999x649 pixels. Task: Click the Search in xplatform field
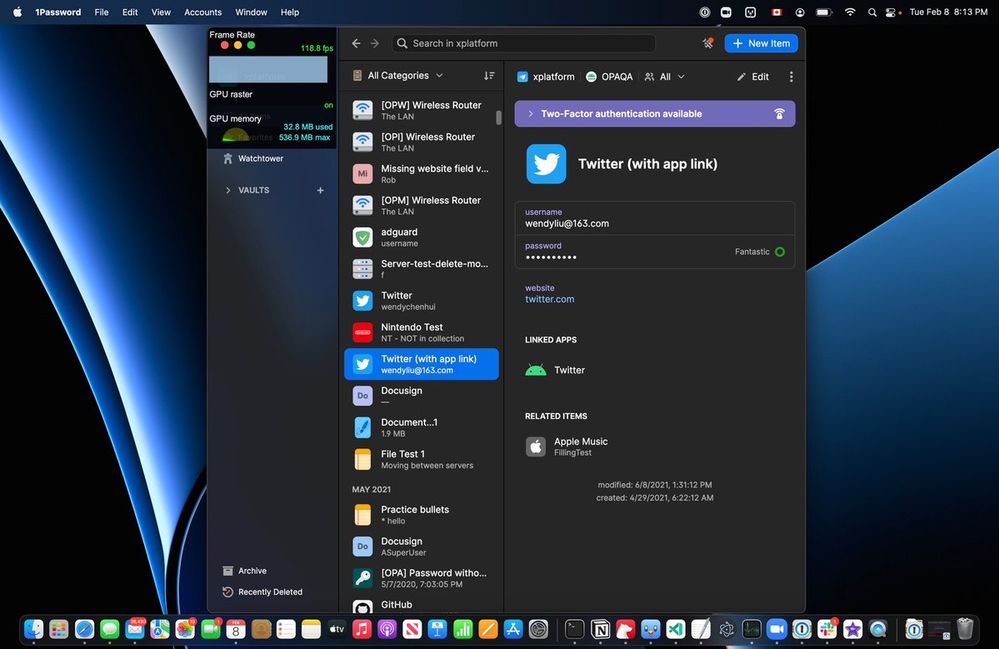525,43
